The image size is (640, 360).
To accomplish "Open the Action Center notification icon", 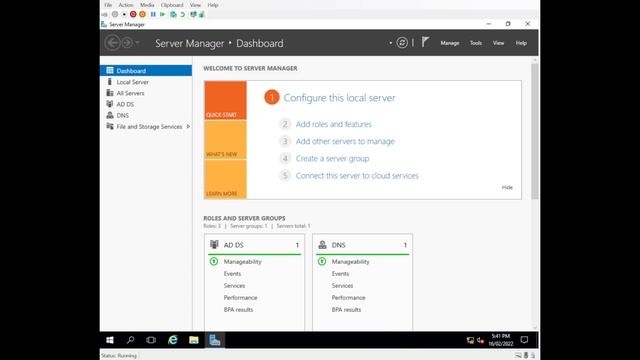I will coord(524,340).
